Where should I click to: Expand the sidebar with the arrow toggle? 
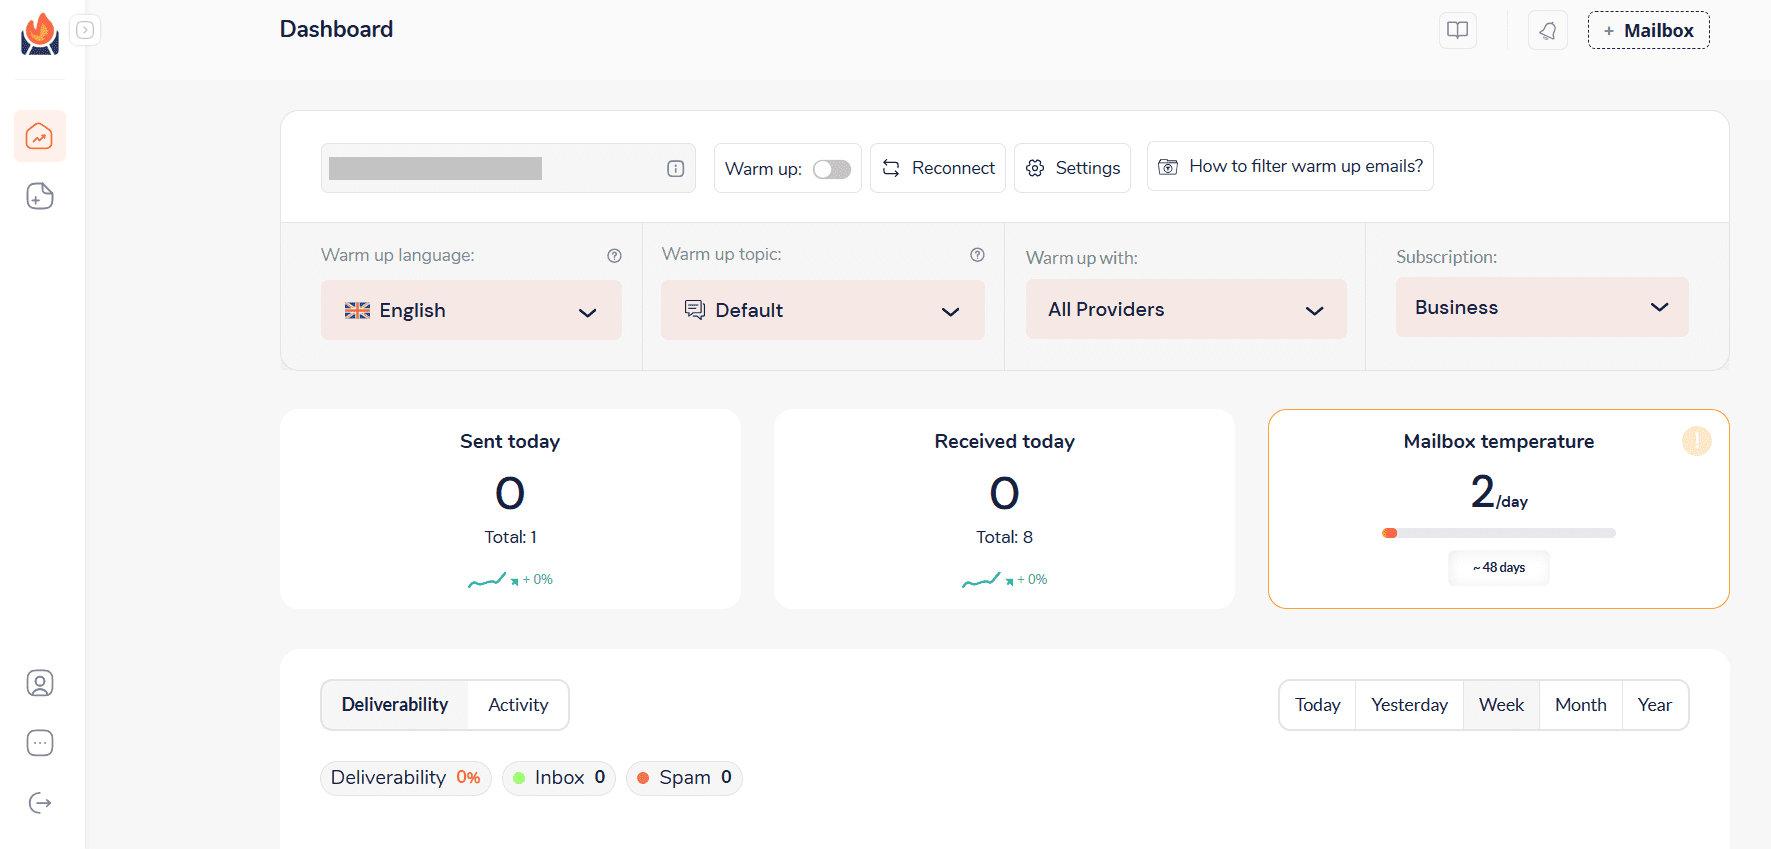click(x=86, y=30)
